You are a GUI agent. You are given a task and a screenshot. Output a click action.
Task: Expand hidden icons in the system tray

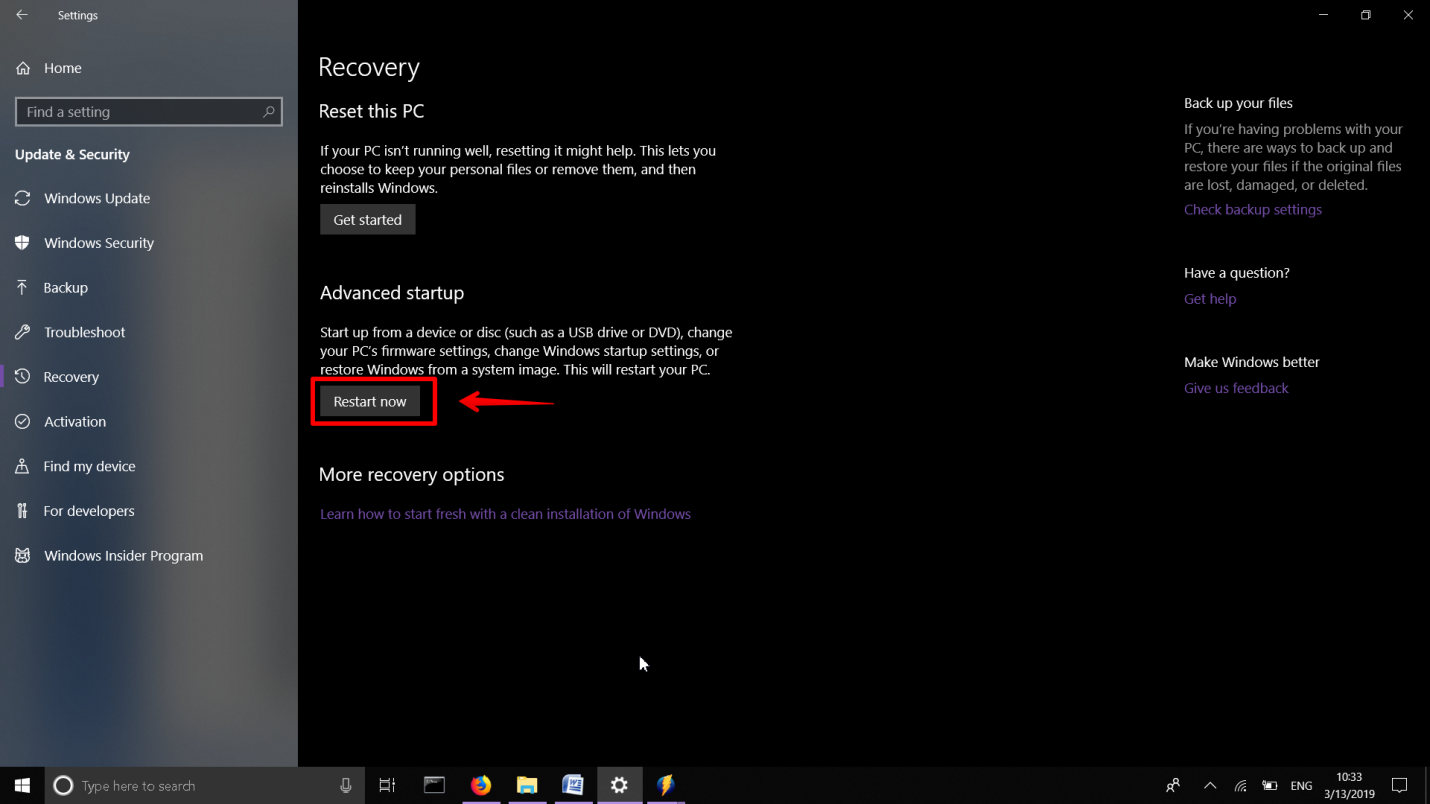point(1209,786)
